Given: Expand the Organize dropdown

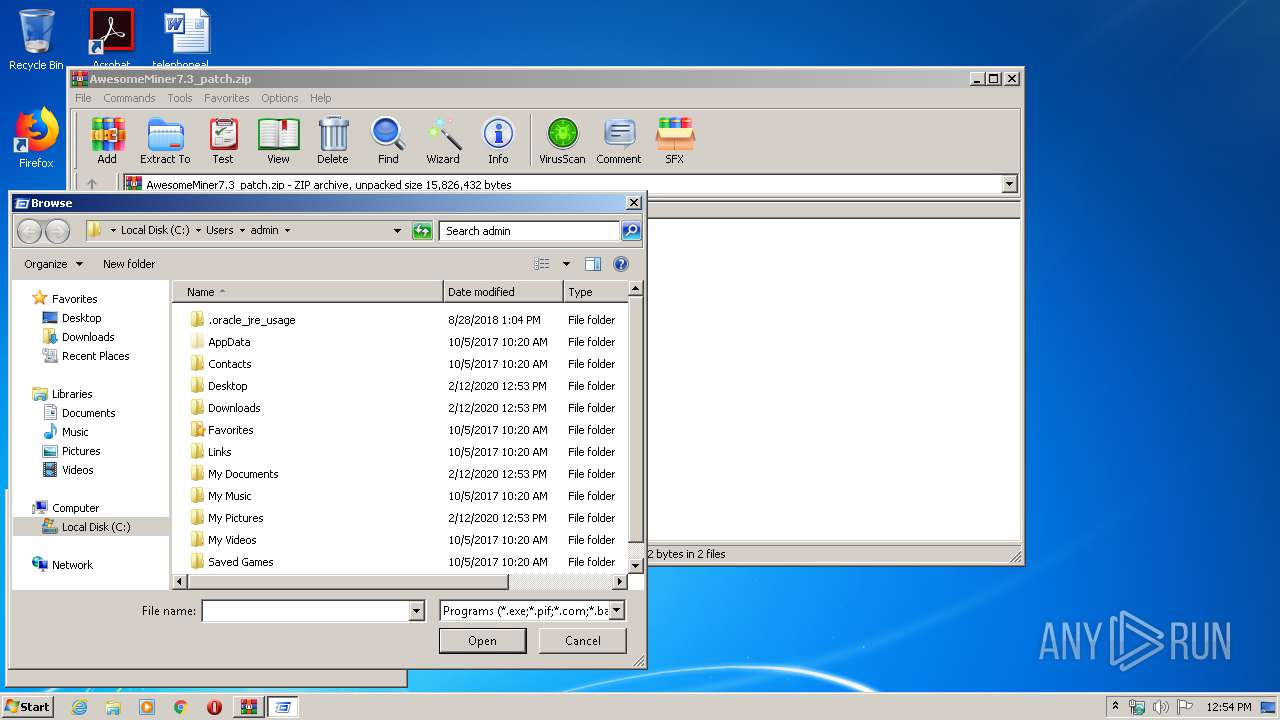Looking at the screenshot, I should point(54,264).
